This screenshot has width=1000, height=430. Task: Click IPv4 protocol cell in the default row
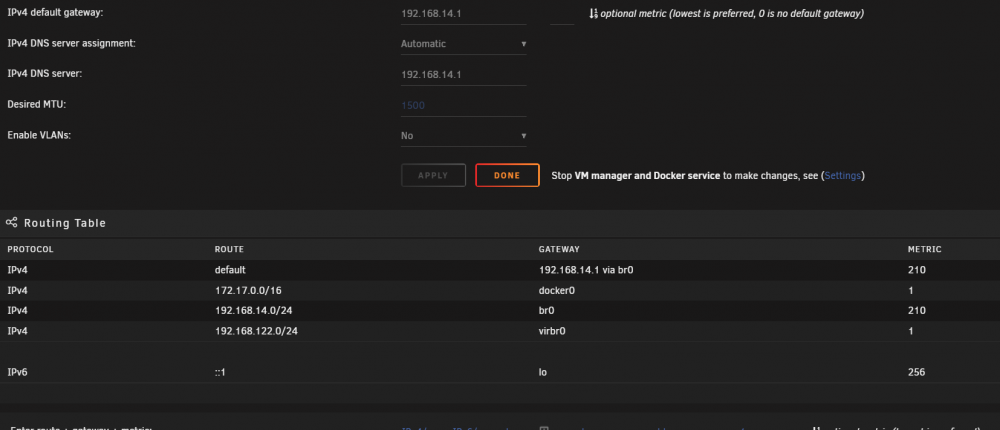[x=17, y=270]
